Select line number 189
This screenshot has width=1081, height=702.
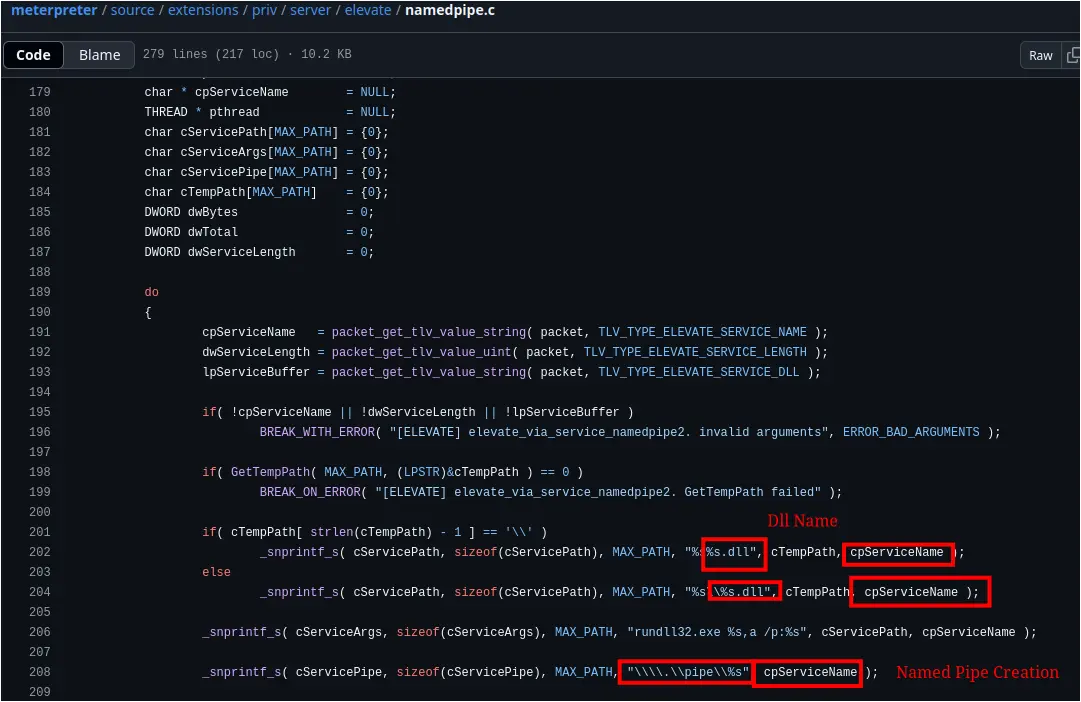pyautogui.click(x=39, y=292)
